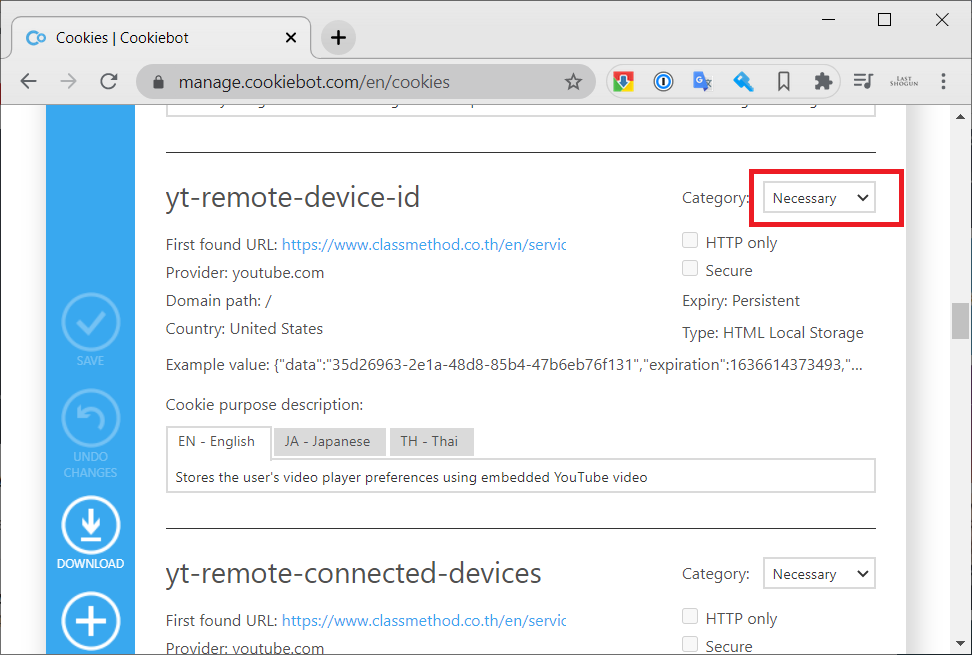
Task: Switch to the TH - Thai tab
Action: coord(431,441)
